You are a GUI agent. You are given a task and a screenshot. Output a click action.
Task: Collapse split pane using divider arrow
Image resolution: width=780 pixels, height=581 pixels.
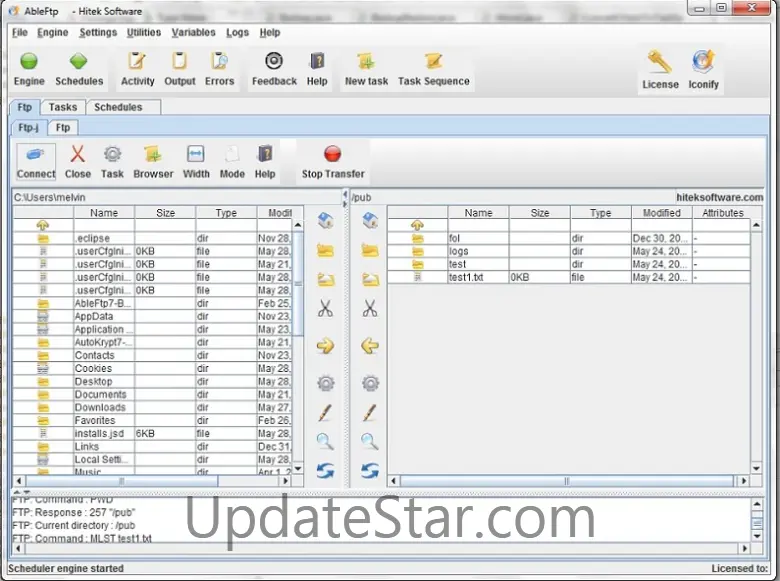[345, 194]
